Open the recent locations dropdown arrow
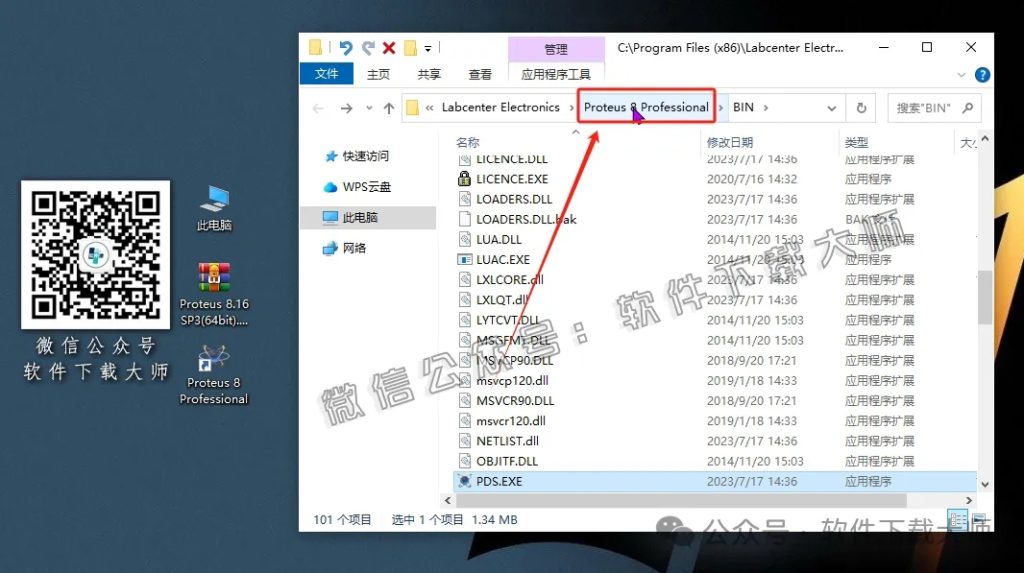The width and height of the screenshot is (1024, 573). pos(369,108)
